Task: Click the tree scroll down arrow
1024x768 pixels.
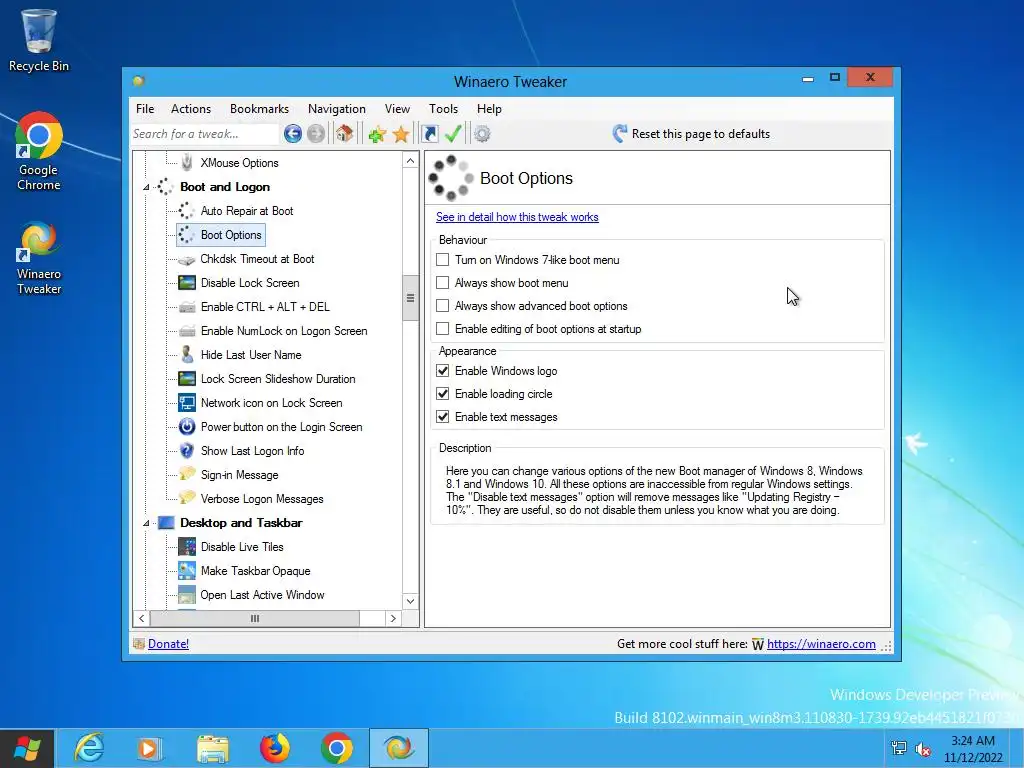Action: point(410,601)
